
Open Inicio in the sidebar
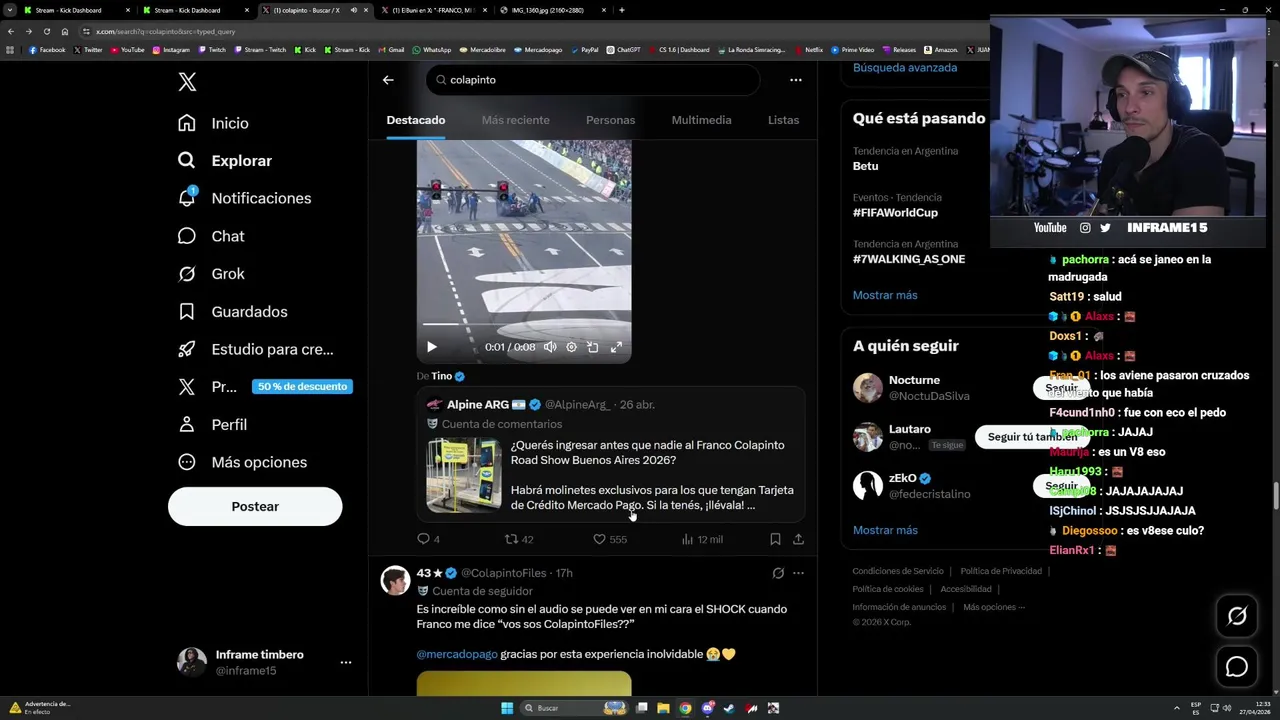click(x=213, y=123)
